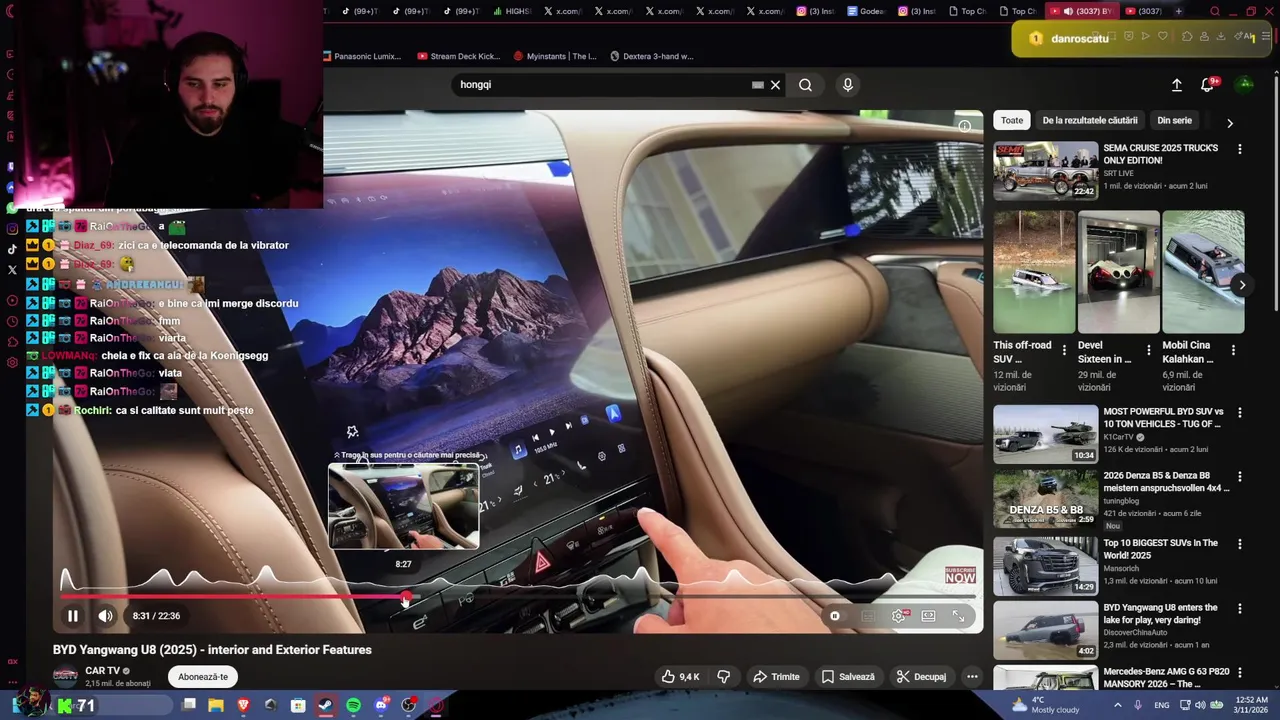The width and height of the screenshot is (1280, 720).
Task: Open Mobil Cina Kalahkan short thumbnail
Action: [1203, 271]
